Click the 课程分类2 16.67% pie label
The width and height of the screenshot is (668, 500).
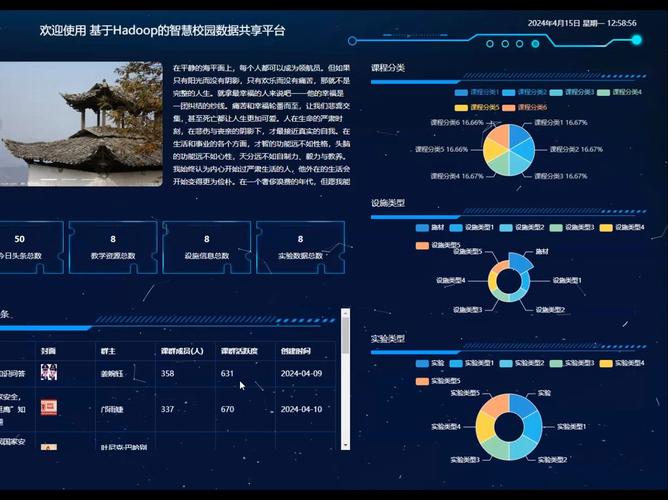pos(576,149)
